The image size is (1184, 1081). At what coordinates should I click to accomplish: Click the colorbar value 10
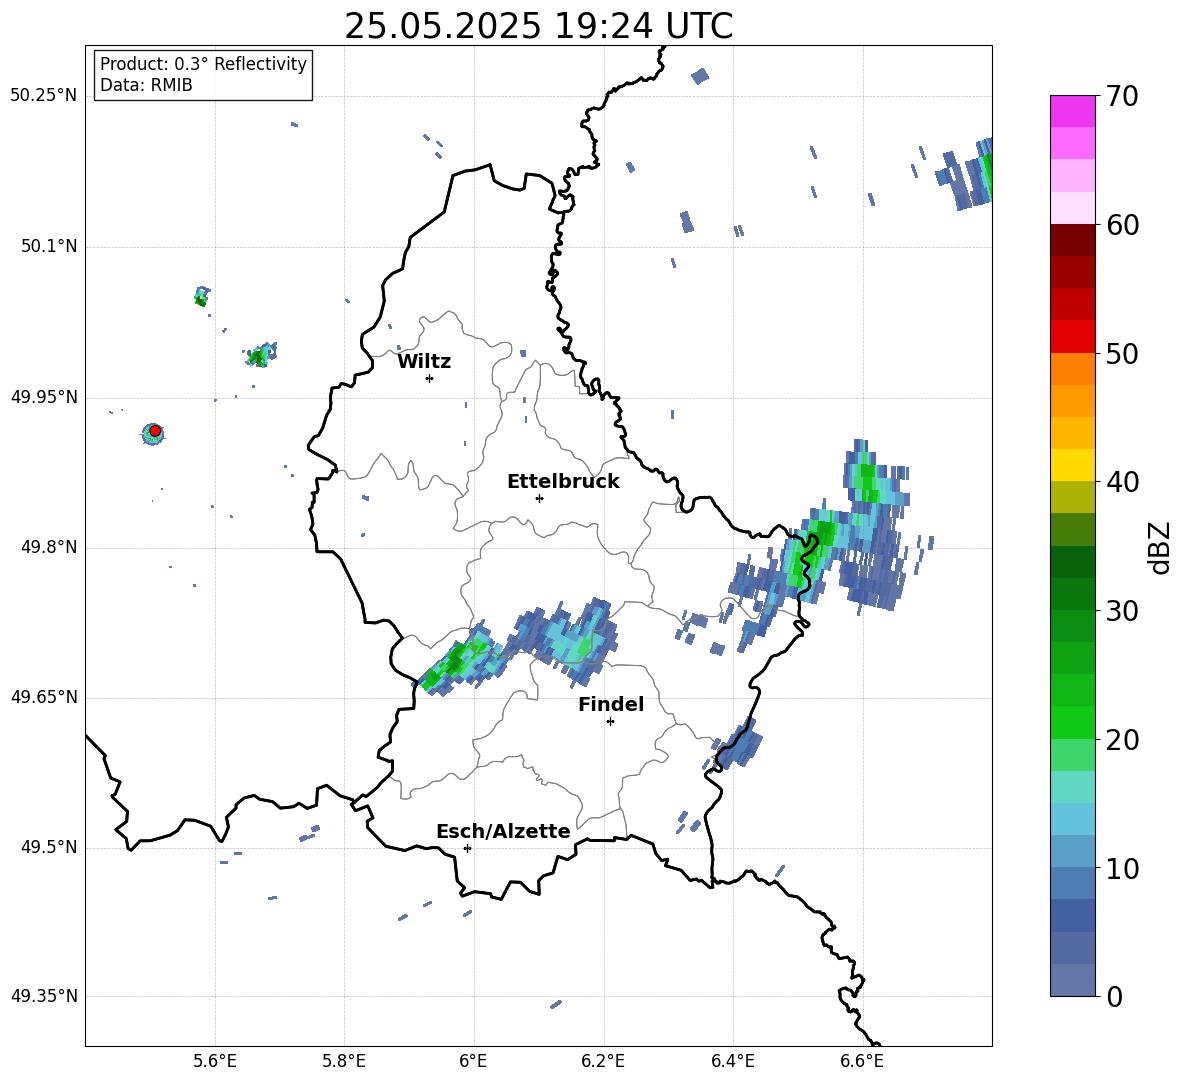point(1122,868)
